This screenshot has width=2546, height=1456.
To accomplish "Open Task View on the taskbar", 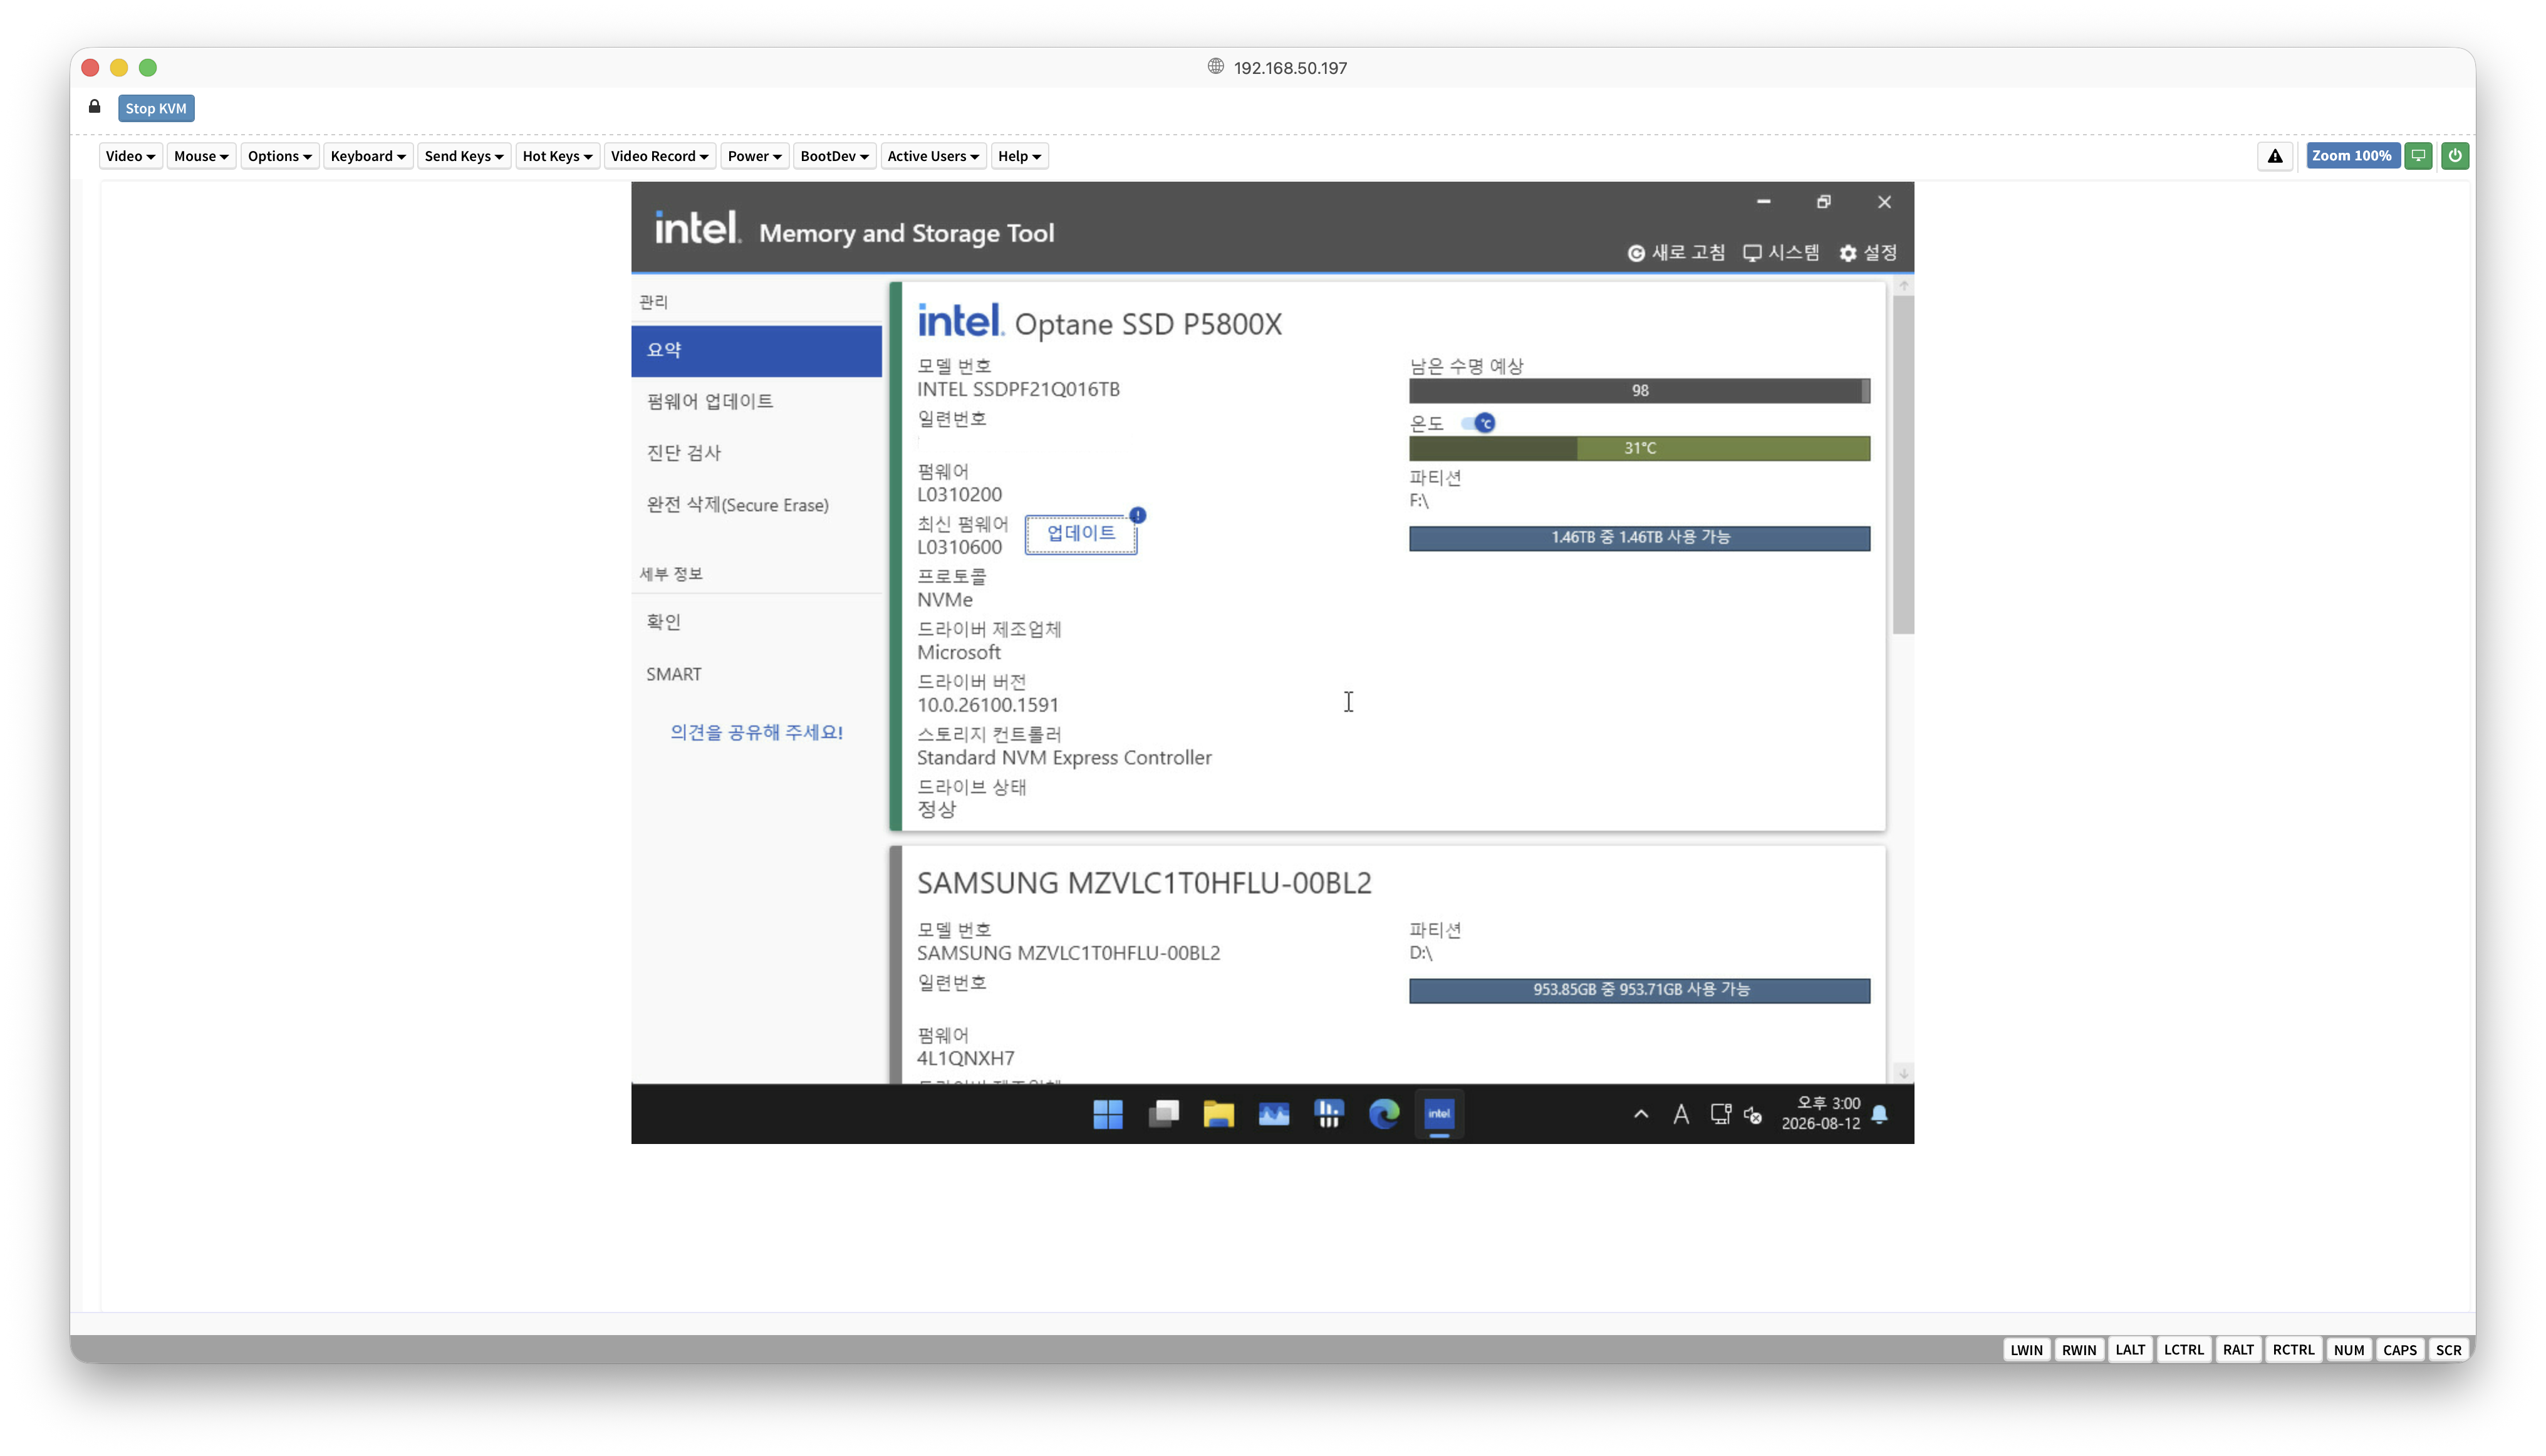I will tap(1163, 1114).
